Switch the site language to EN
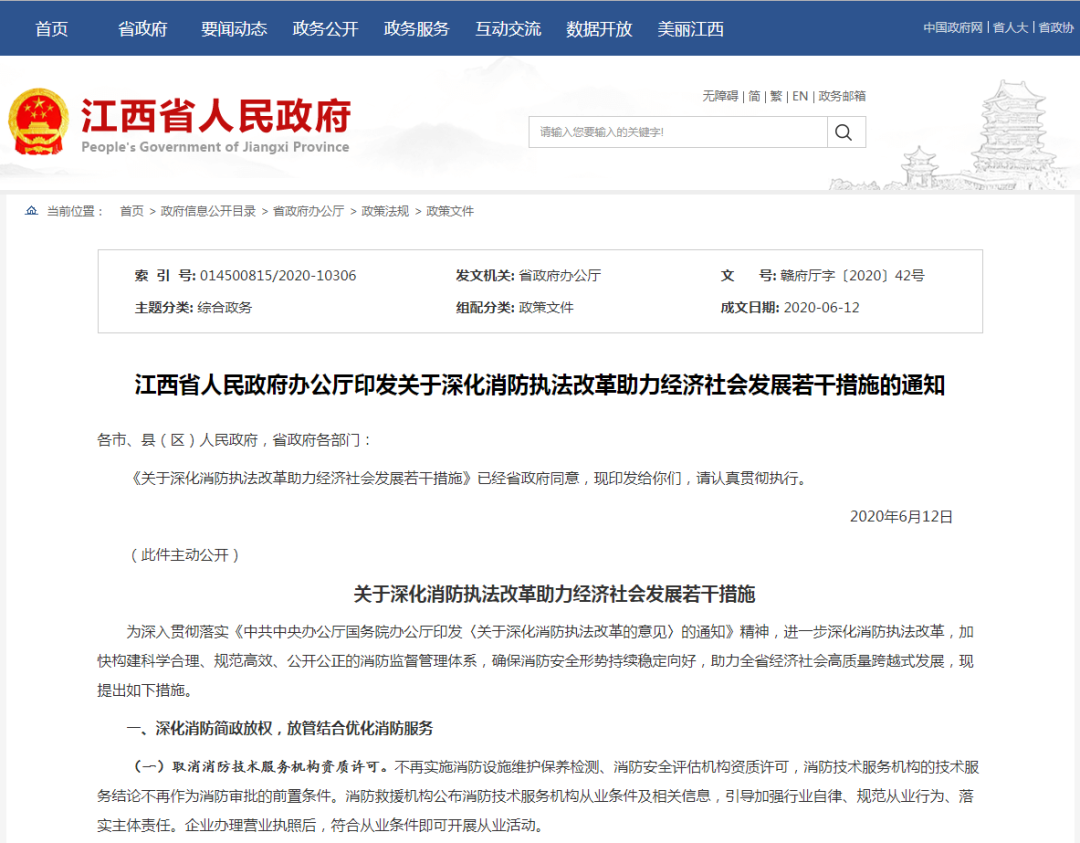 coord(800,96)
